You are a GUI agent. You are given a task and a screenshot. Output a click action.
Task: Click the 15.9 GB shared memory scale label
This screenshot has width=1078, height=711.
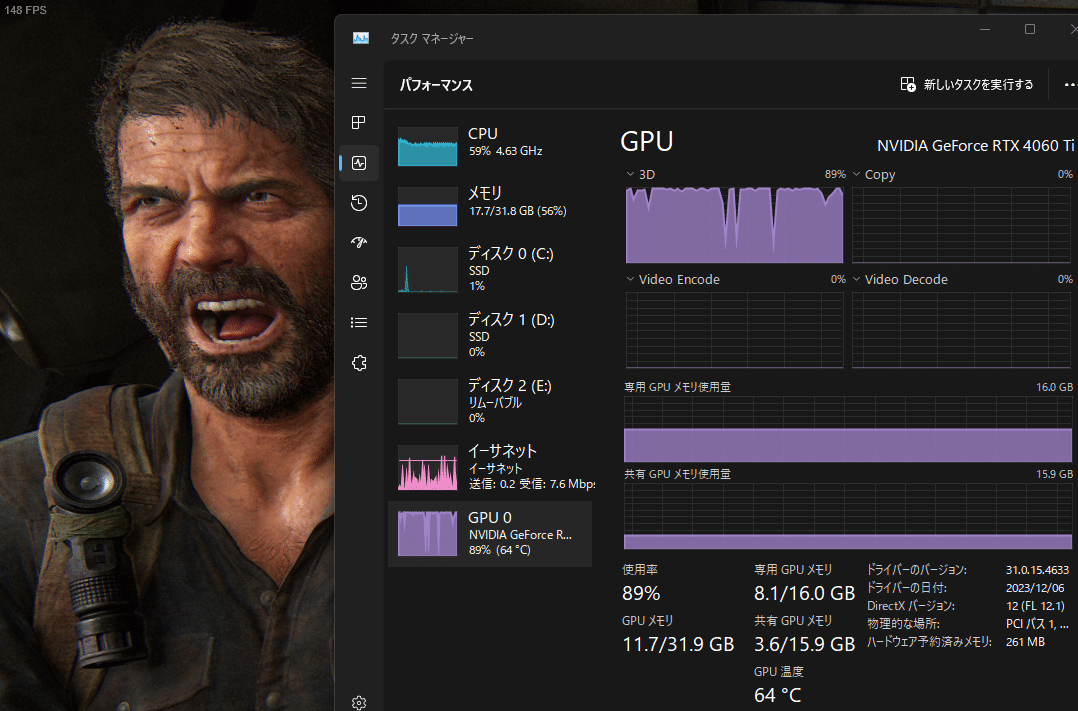pos(1054,474)
